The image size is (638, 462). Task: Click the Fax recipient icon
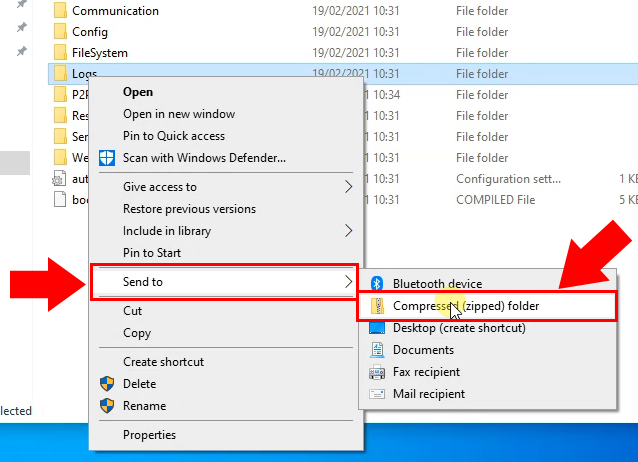pyautogui.click(x=377, y=372)
